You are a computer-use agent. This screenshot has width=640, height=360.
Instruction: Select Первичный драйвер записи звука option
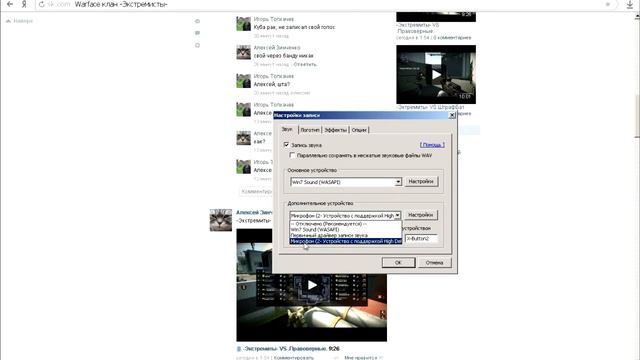coord(346,235)
